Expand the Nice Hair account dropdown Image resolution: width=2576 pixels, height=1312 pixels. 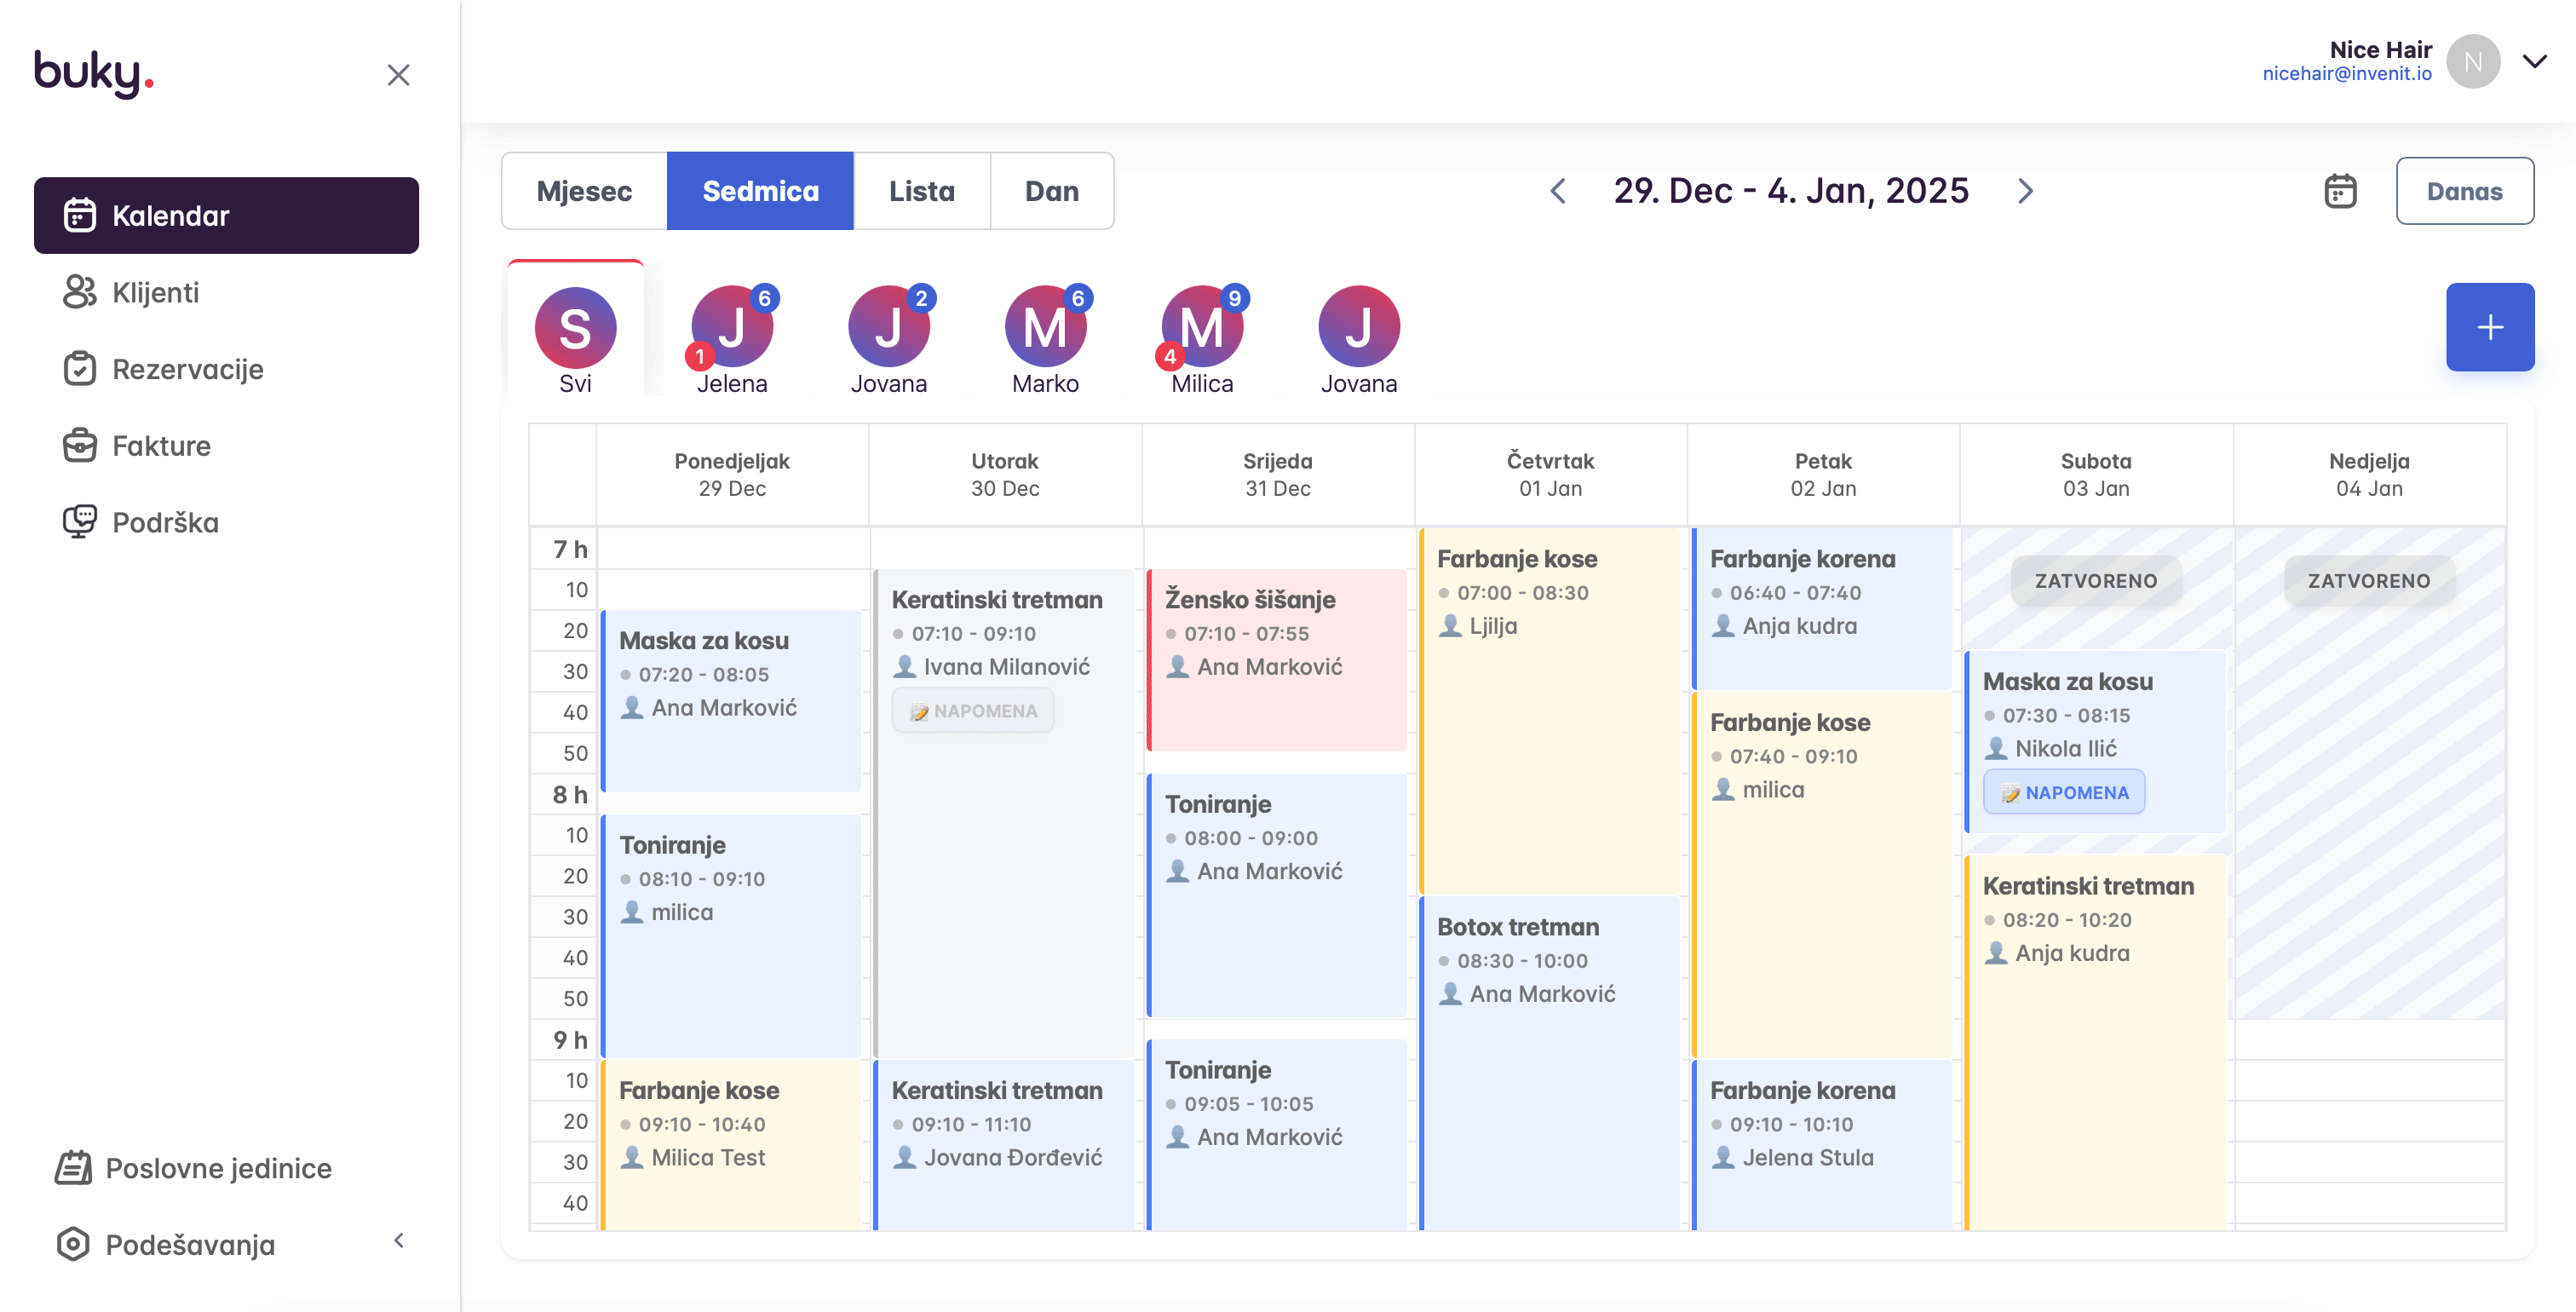(2534, 61)
